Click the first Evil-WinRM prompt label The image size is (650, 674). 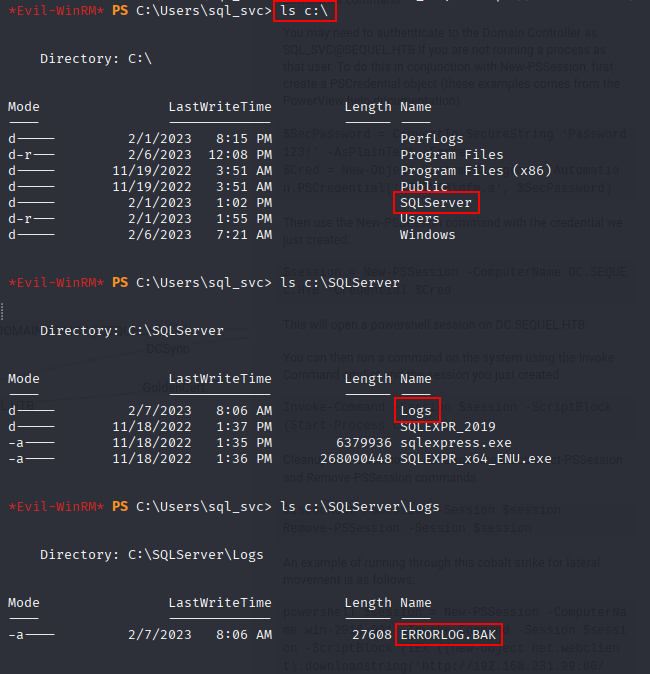click(56, 11)
